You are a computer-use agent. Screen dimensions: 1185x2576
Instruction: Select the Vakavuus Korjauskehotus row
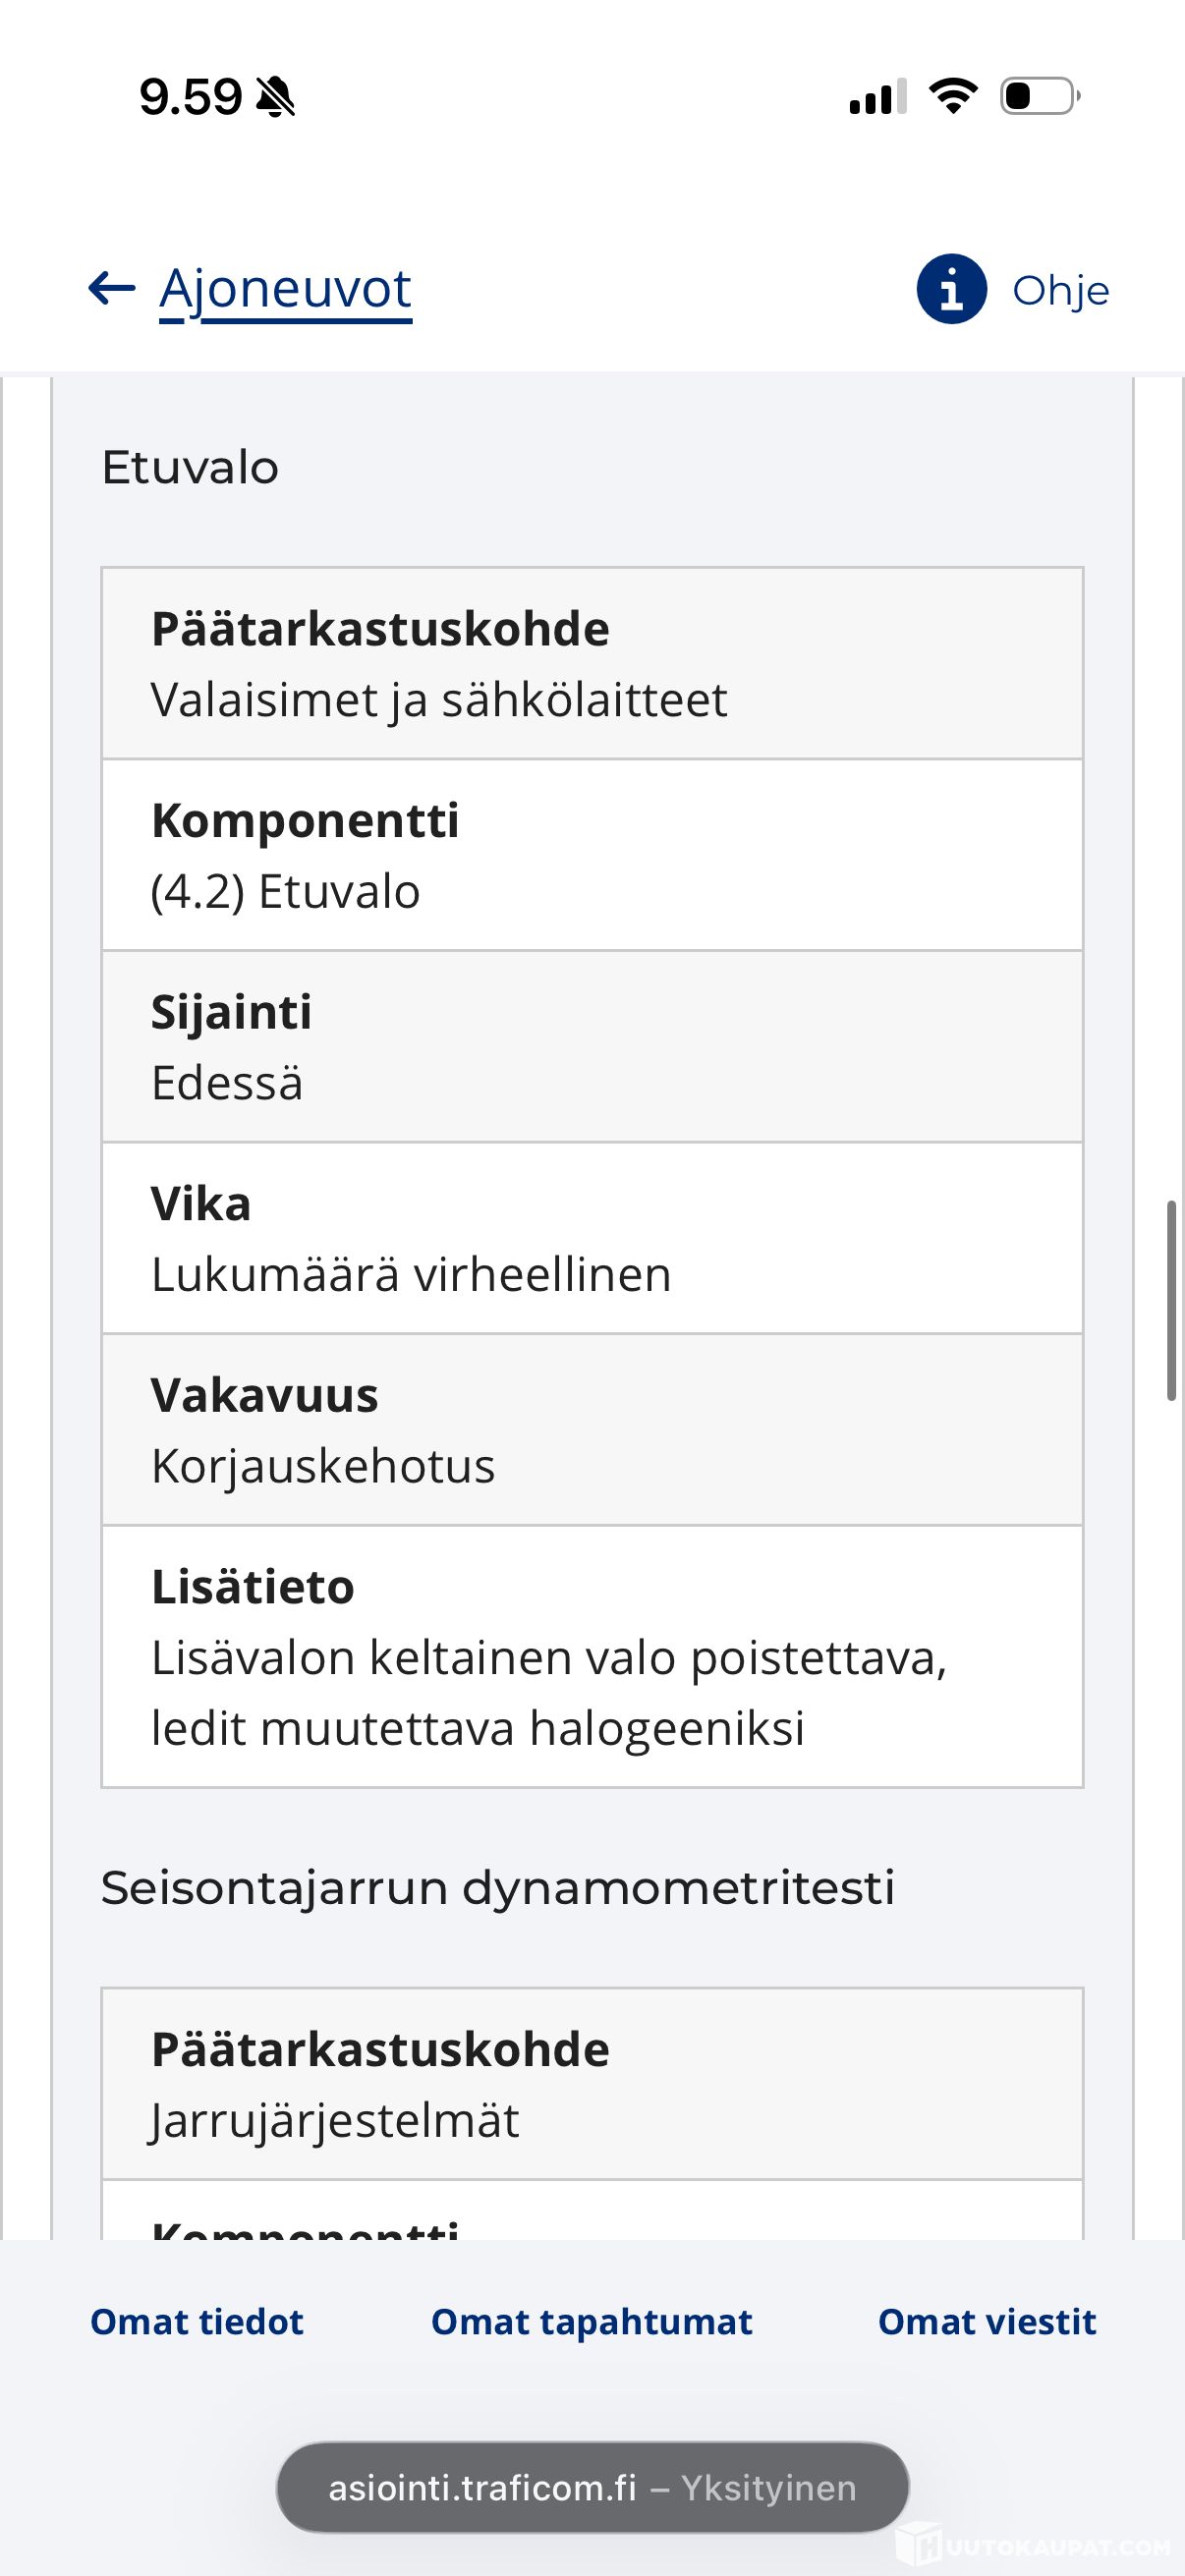[x=592, y=1429]
